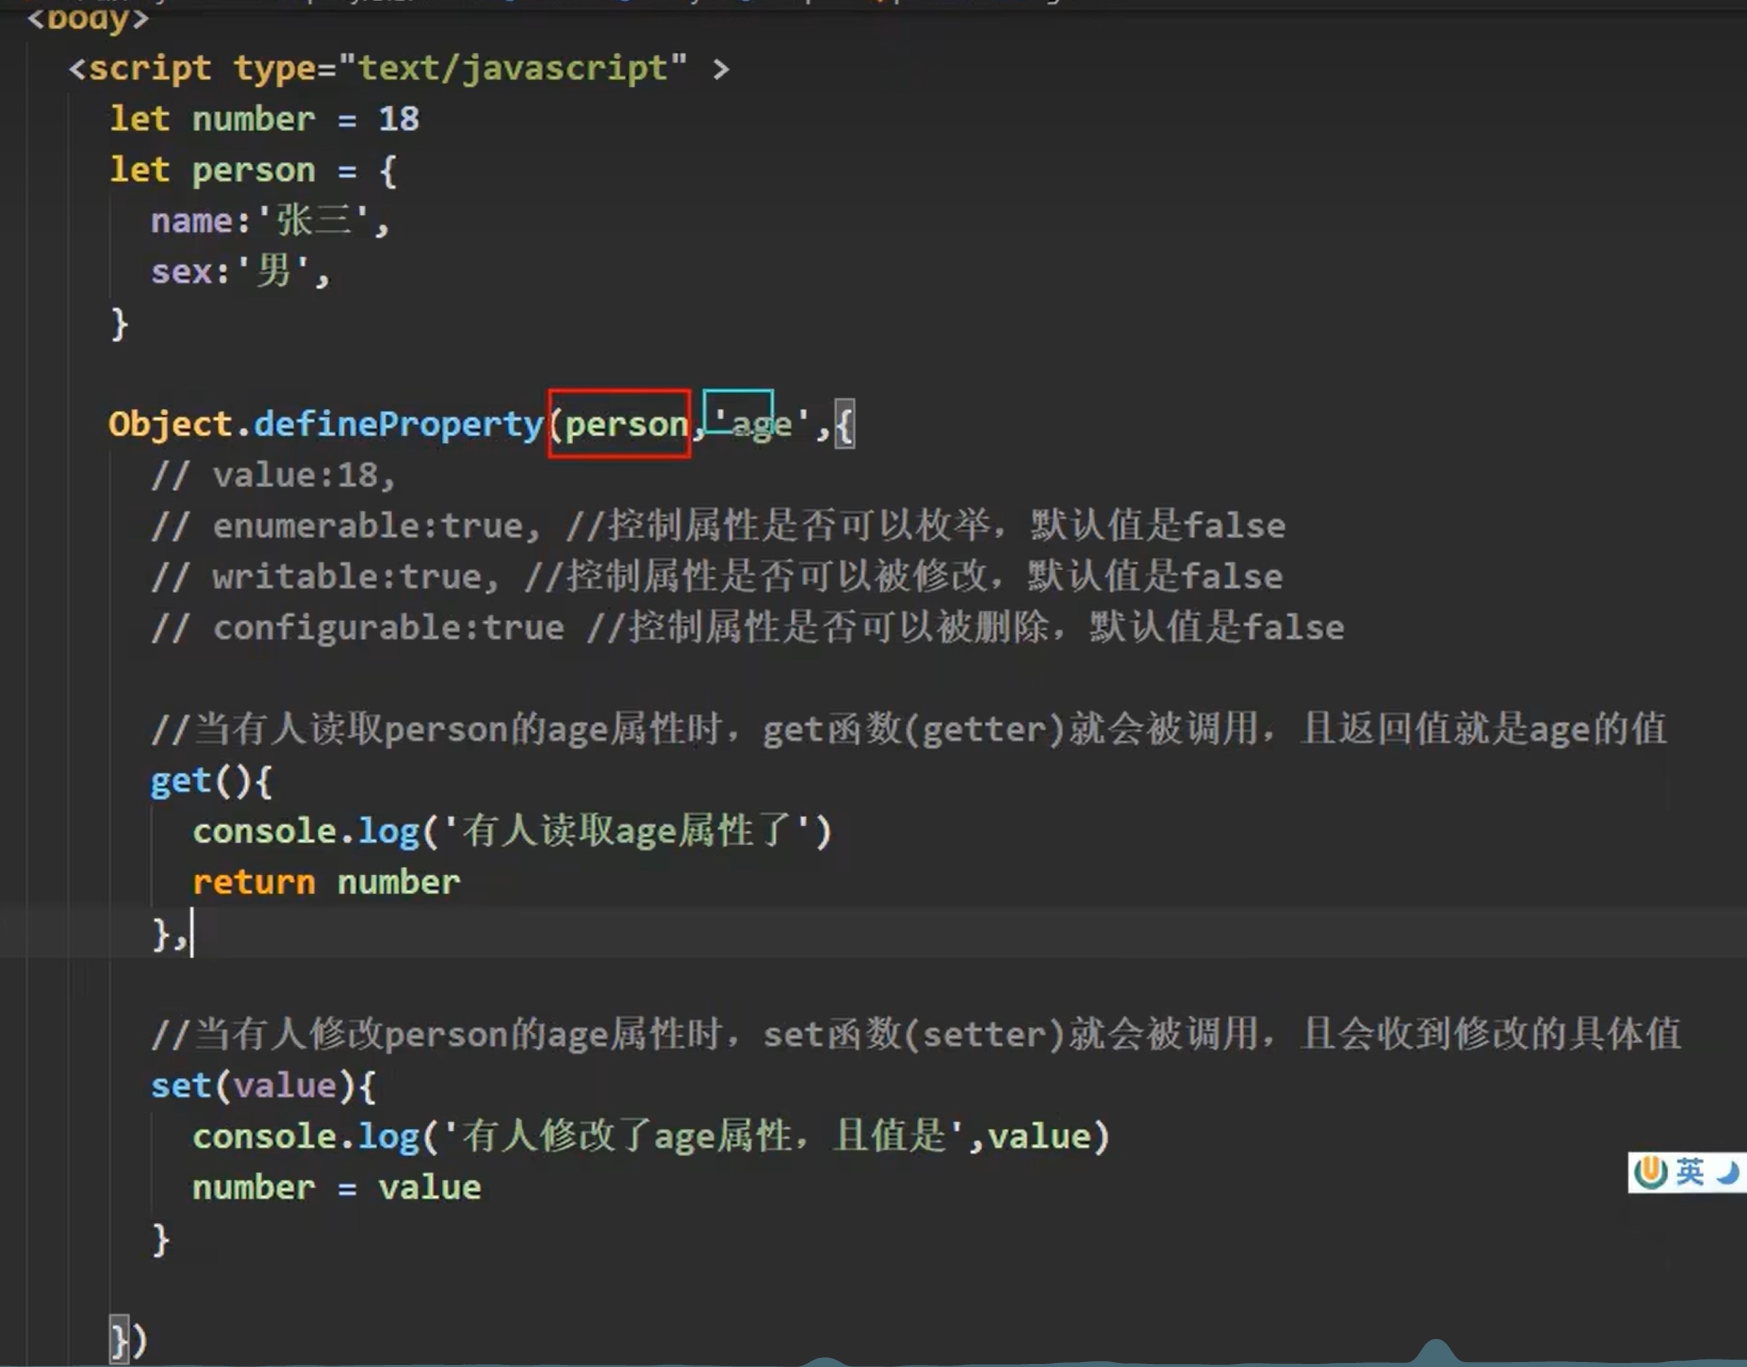
Task: Click the "let number" declaration keyword
Action: (x=139, y=119)
